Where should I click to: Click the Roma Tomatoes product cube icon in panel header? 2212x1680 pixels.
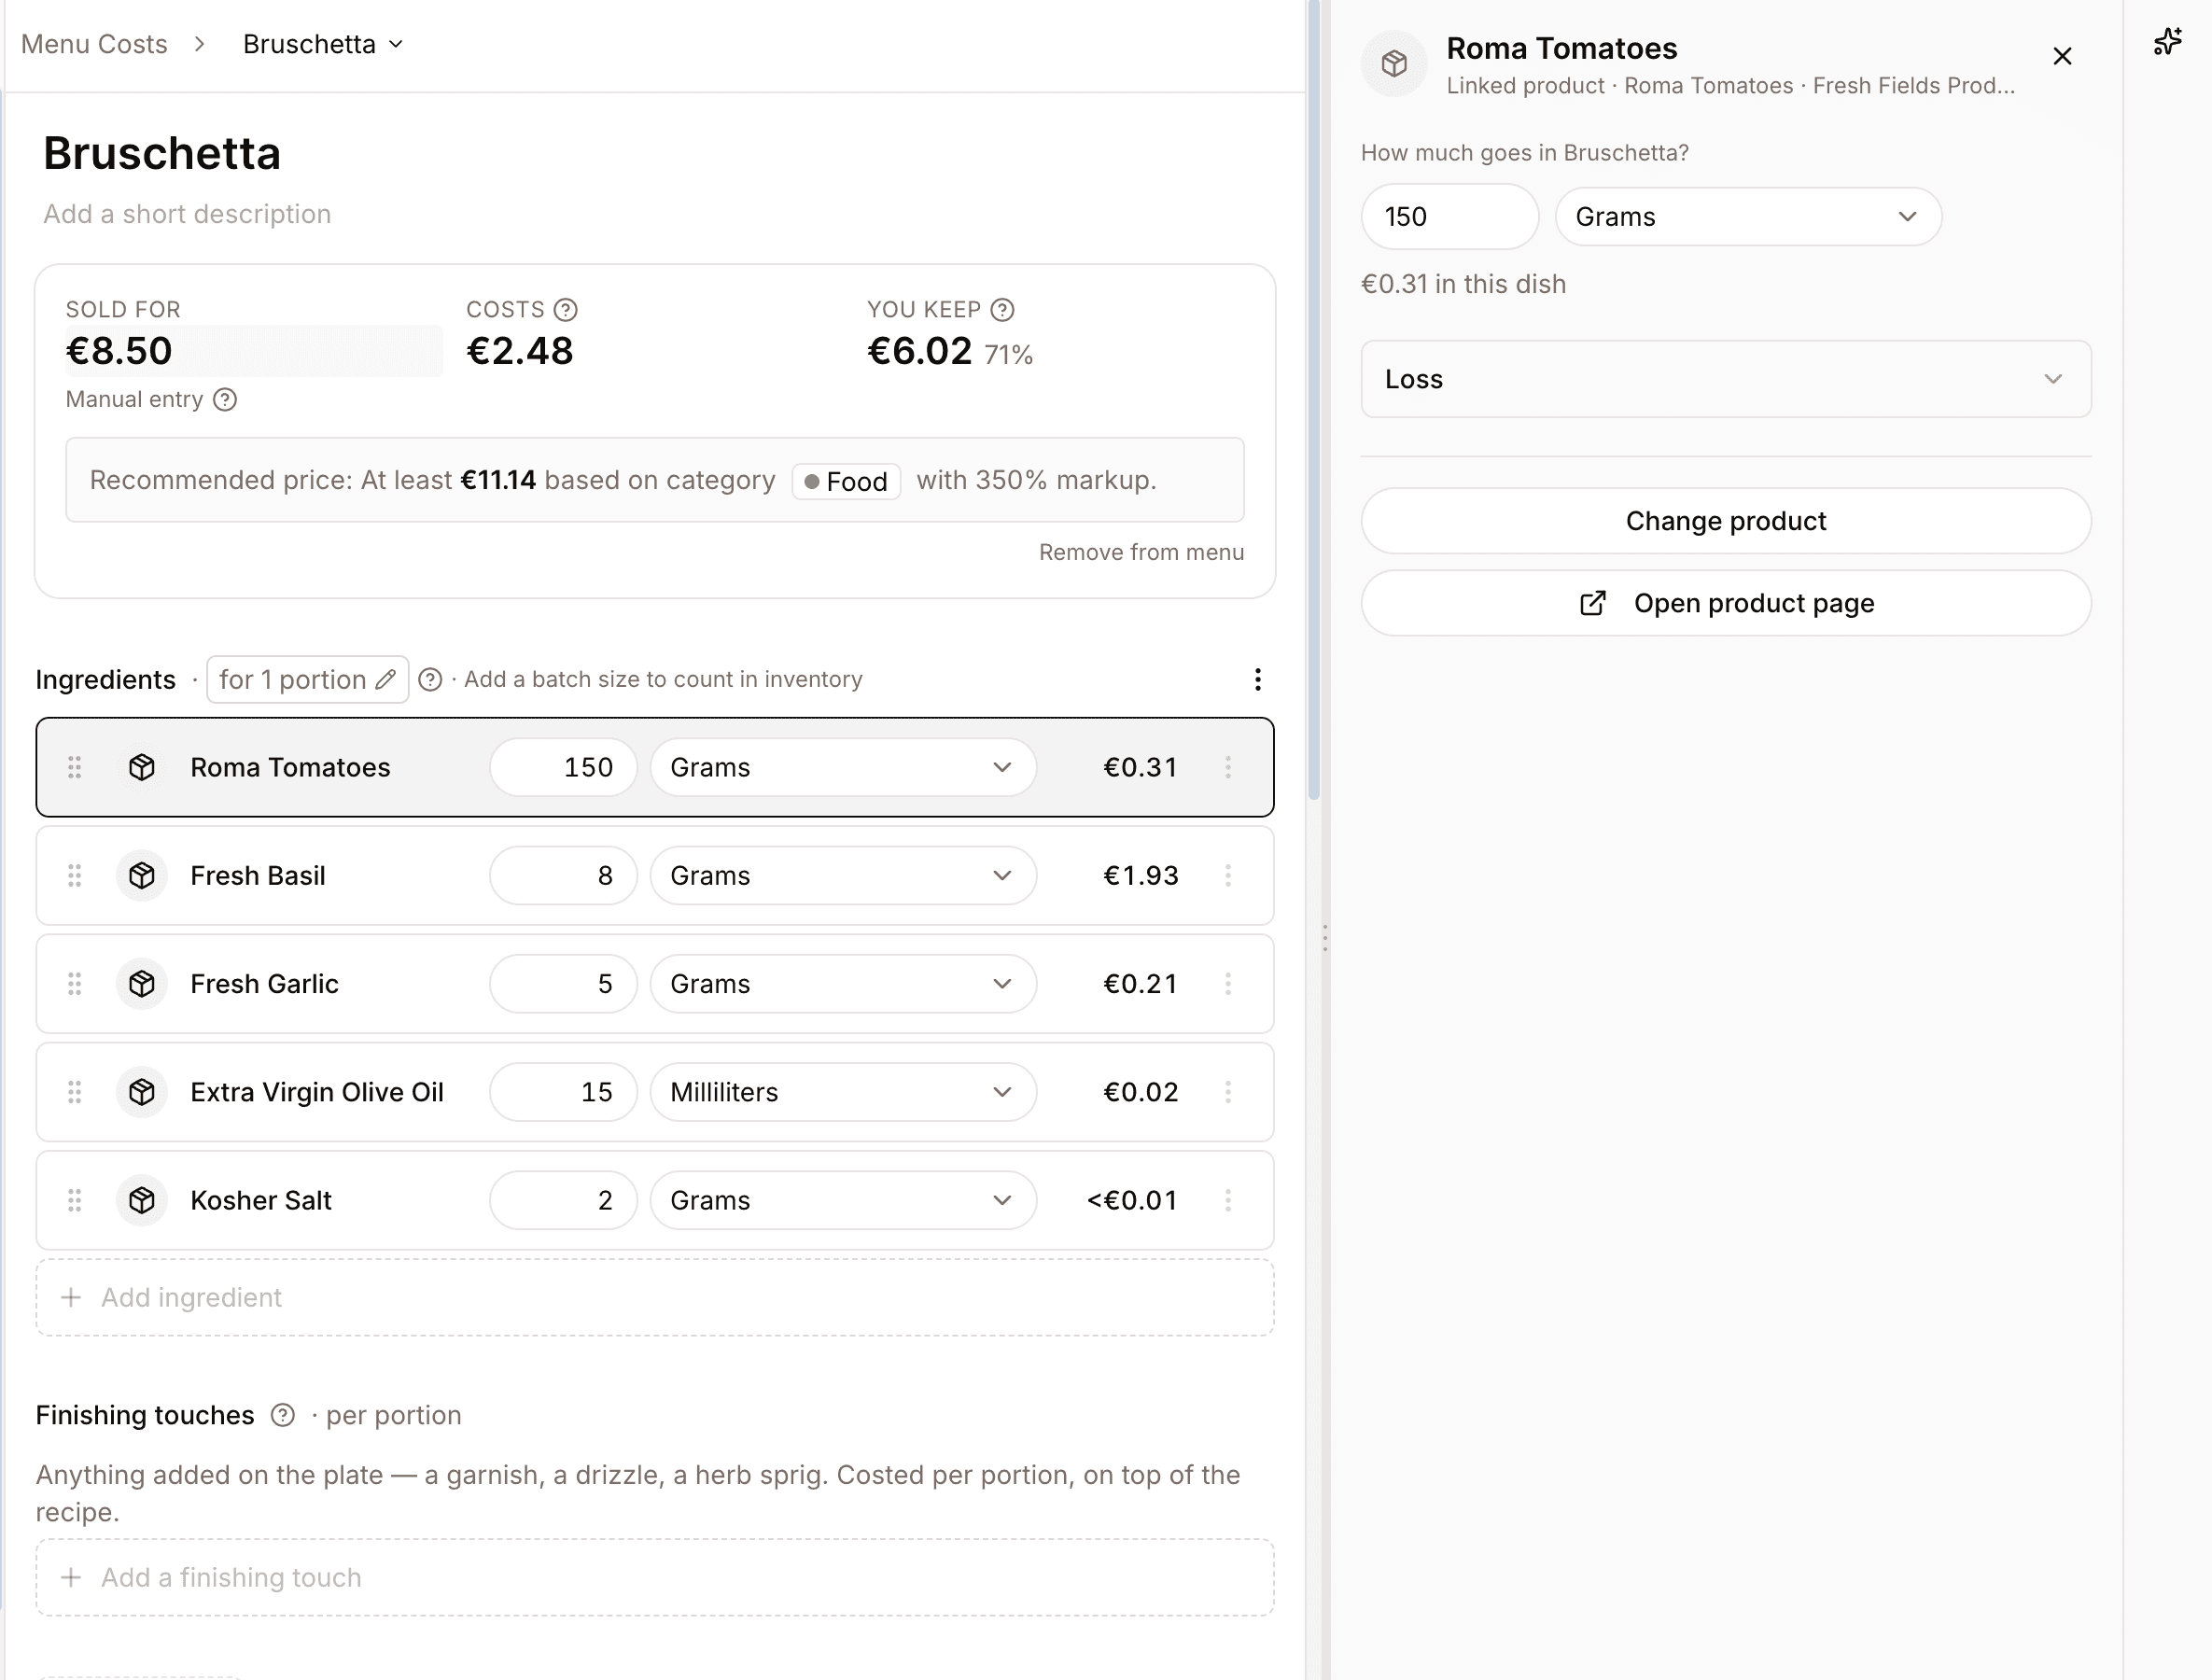(x=1394, y=64)
